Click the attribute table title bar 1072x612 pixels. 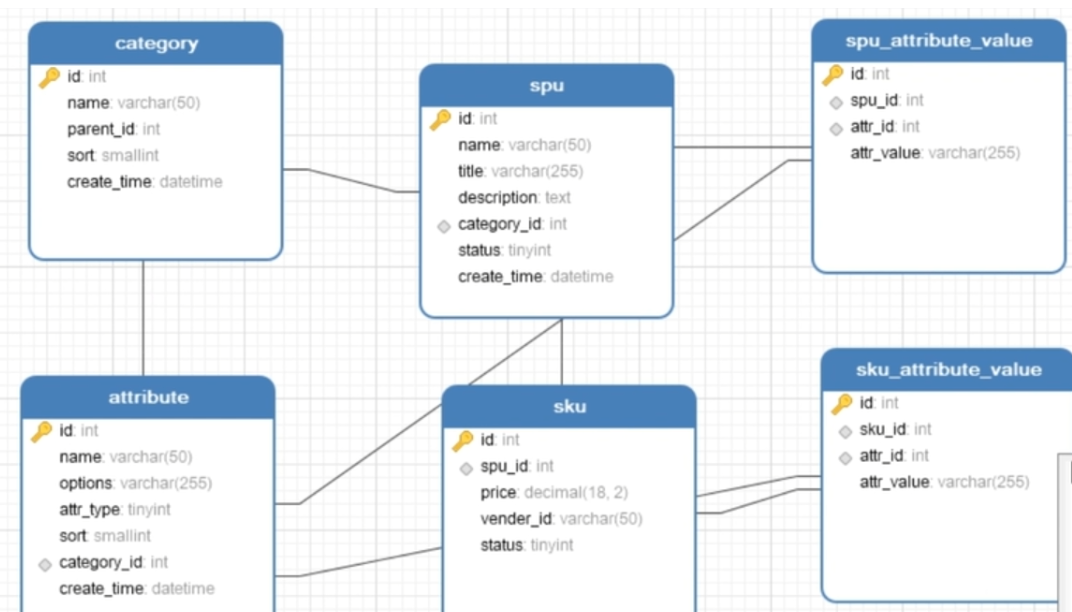click(x=148, y=397)
